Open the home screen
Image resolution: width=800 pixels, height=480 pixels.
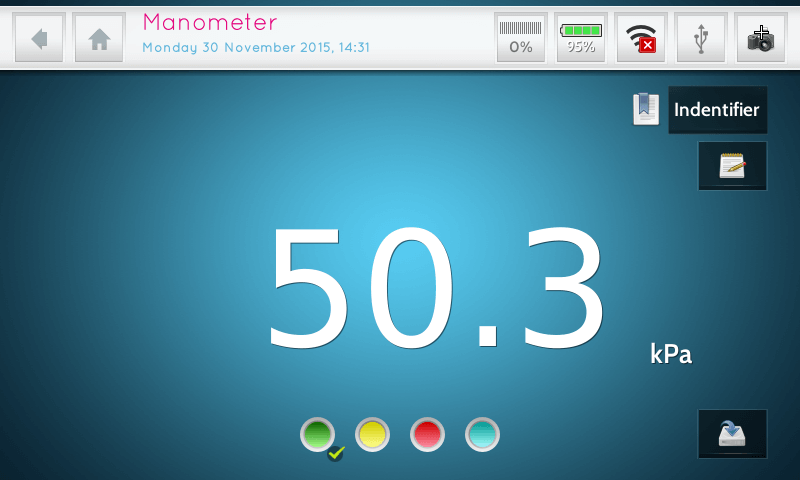click(99, 38)
